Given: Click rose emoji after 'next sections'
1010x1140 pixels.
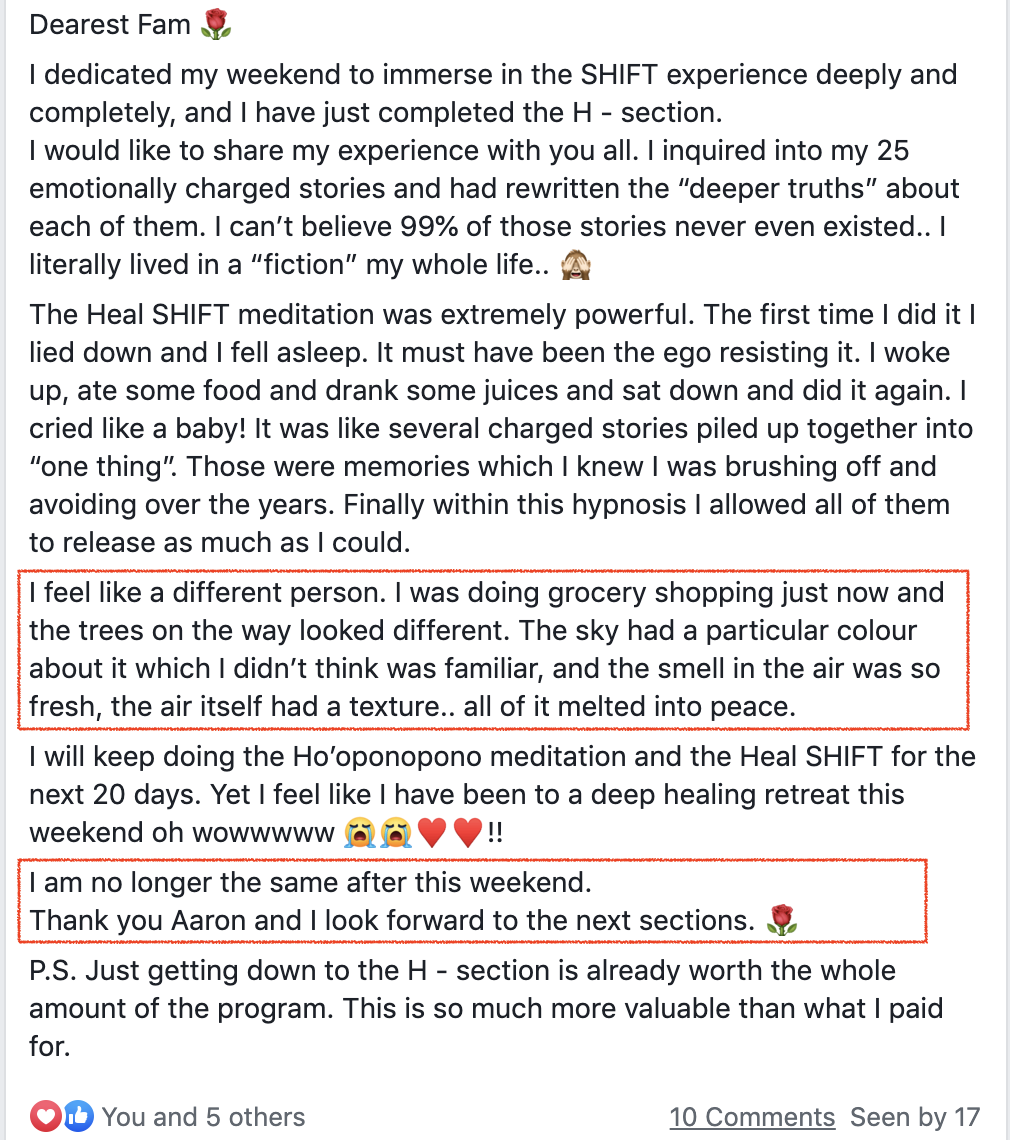Looking at the screenshot, I should coord(782,920).
